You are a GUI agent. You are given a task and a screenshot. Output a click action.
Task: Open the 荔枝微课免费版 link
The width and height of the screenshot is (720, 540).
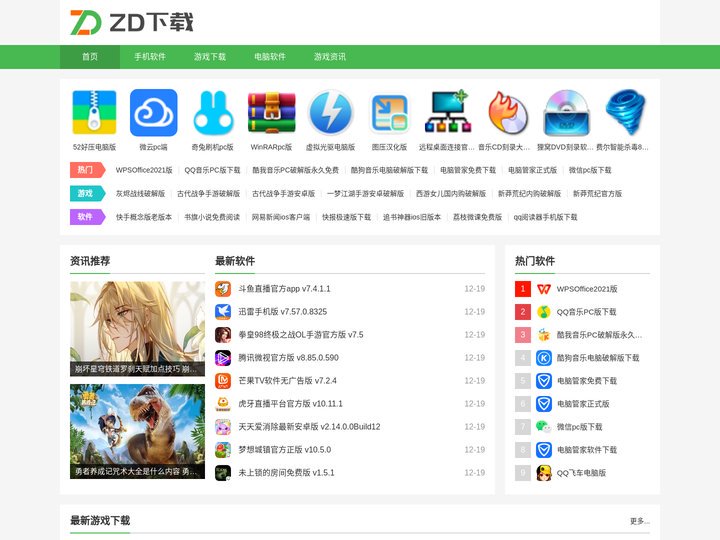(477, 217)
